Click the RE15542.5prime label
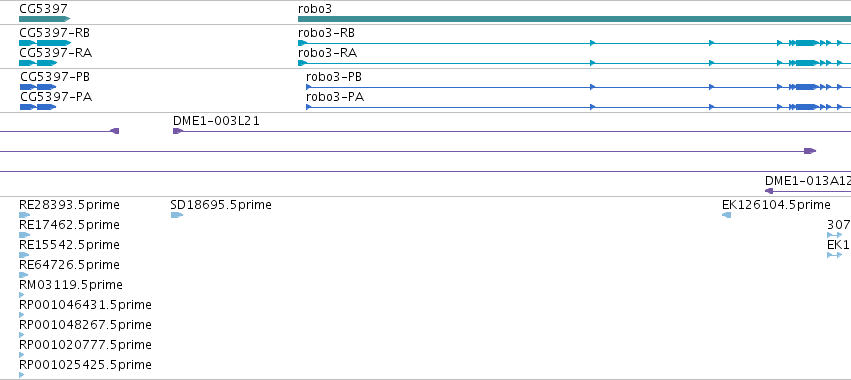Screen dimensions: 851x380 69,245
